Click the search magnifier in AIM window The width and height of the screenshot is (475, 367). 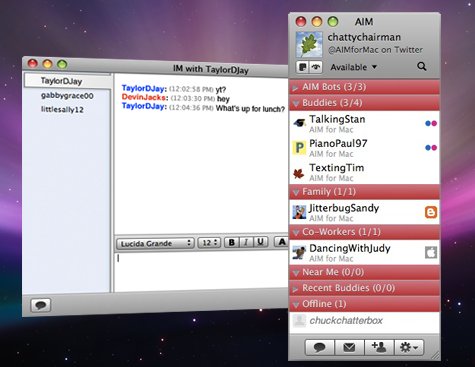[x=422, y=67]
